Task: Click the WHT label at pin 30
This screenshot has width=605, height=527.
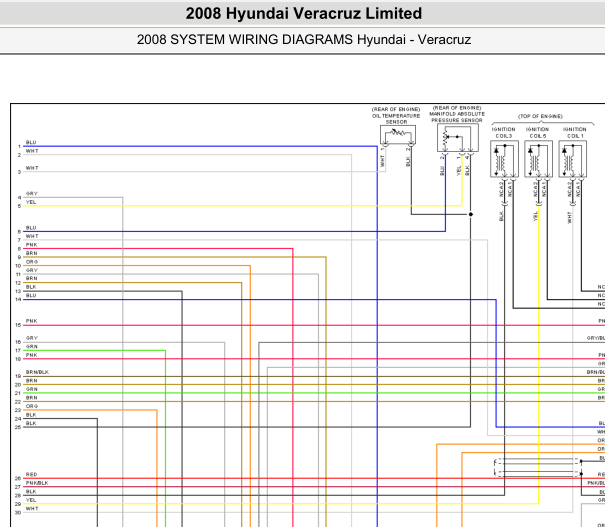Action: 32,508
